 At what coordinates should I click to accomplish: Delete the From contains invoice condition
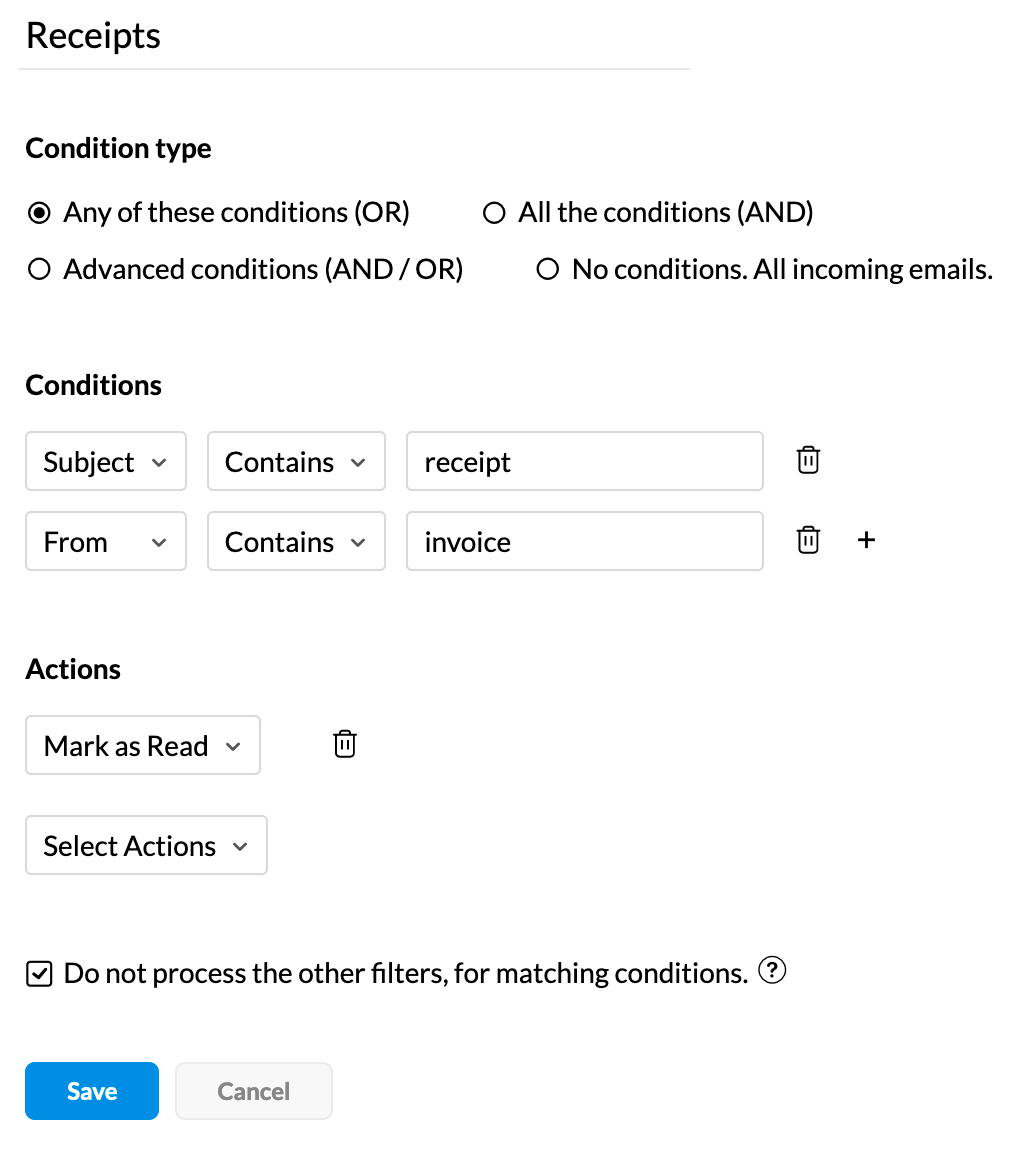(808, 540)
